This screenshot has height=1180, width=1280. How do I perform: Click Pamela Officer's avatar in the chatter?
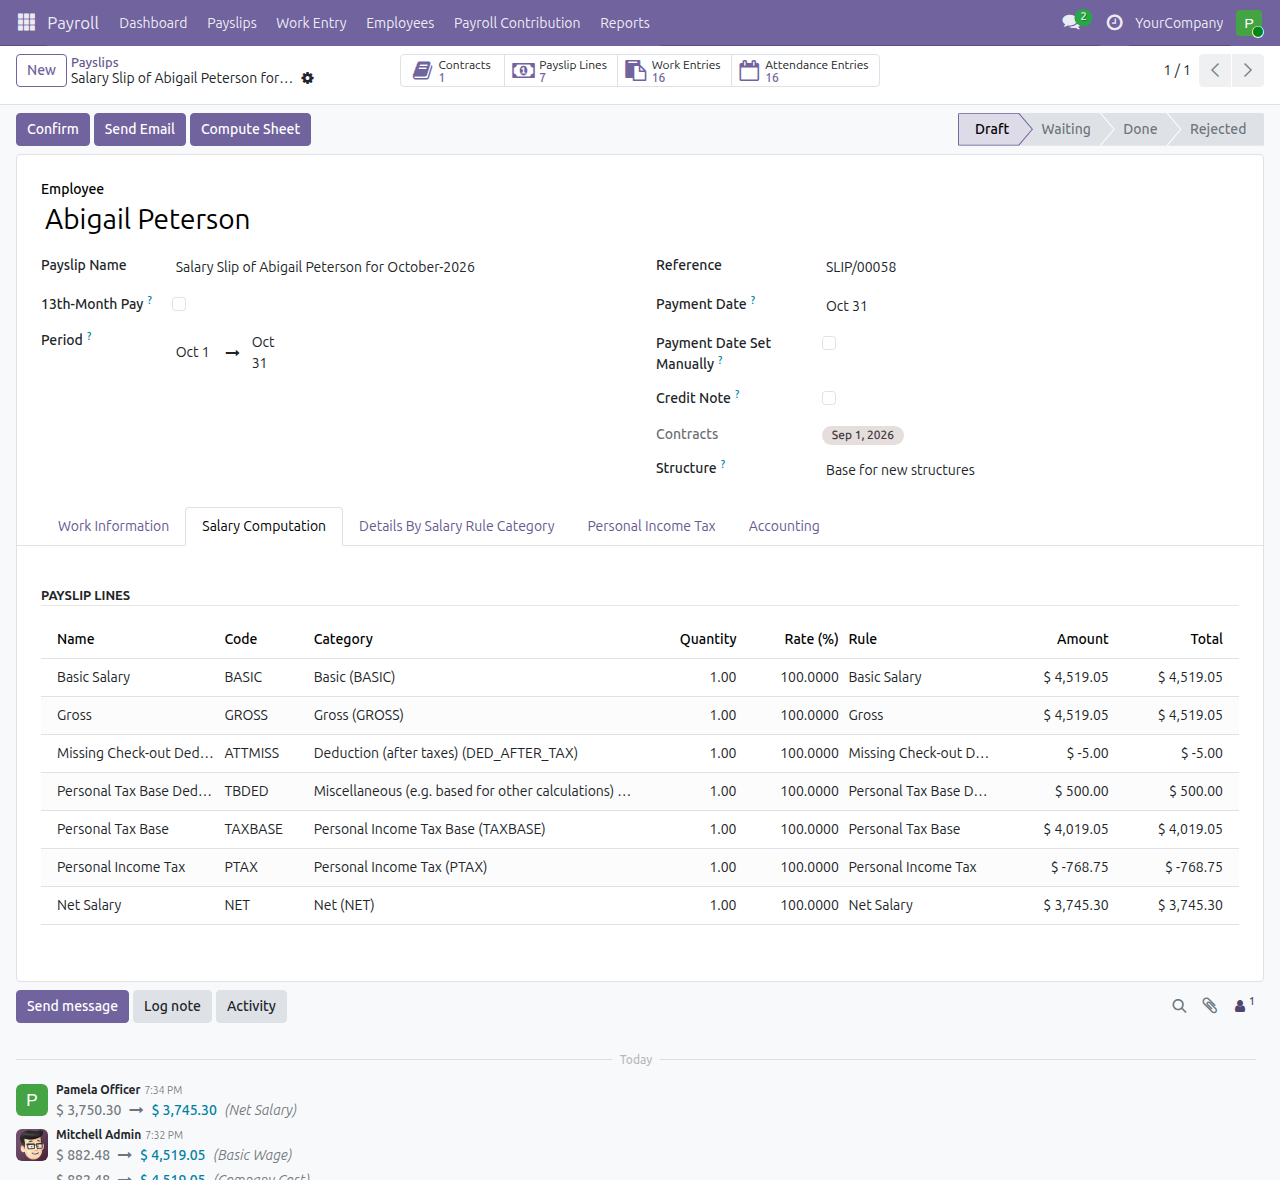click(32, 1100)
